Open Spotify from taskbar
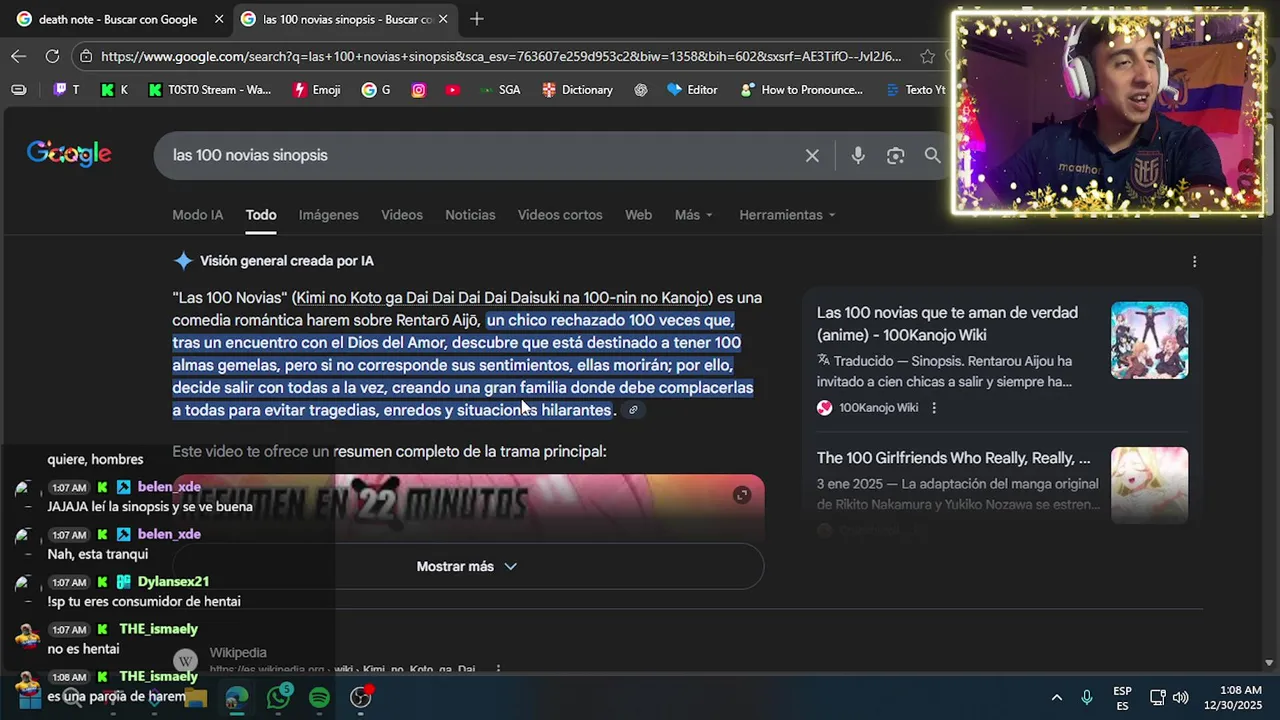 [x=319, y=698]
